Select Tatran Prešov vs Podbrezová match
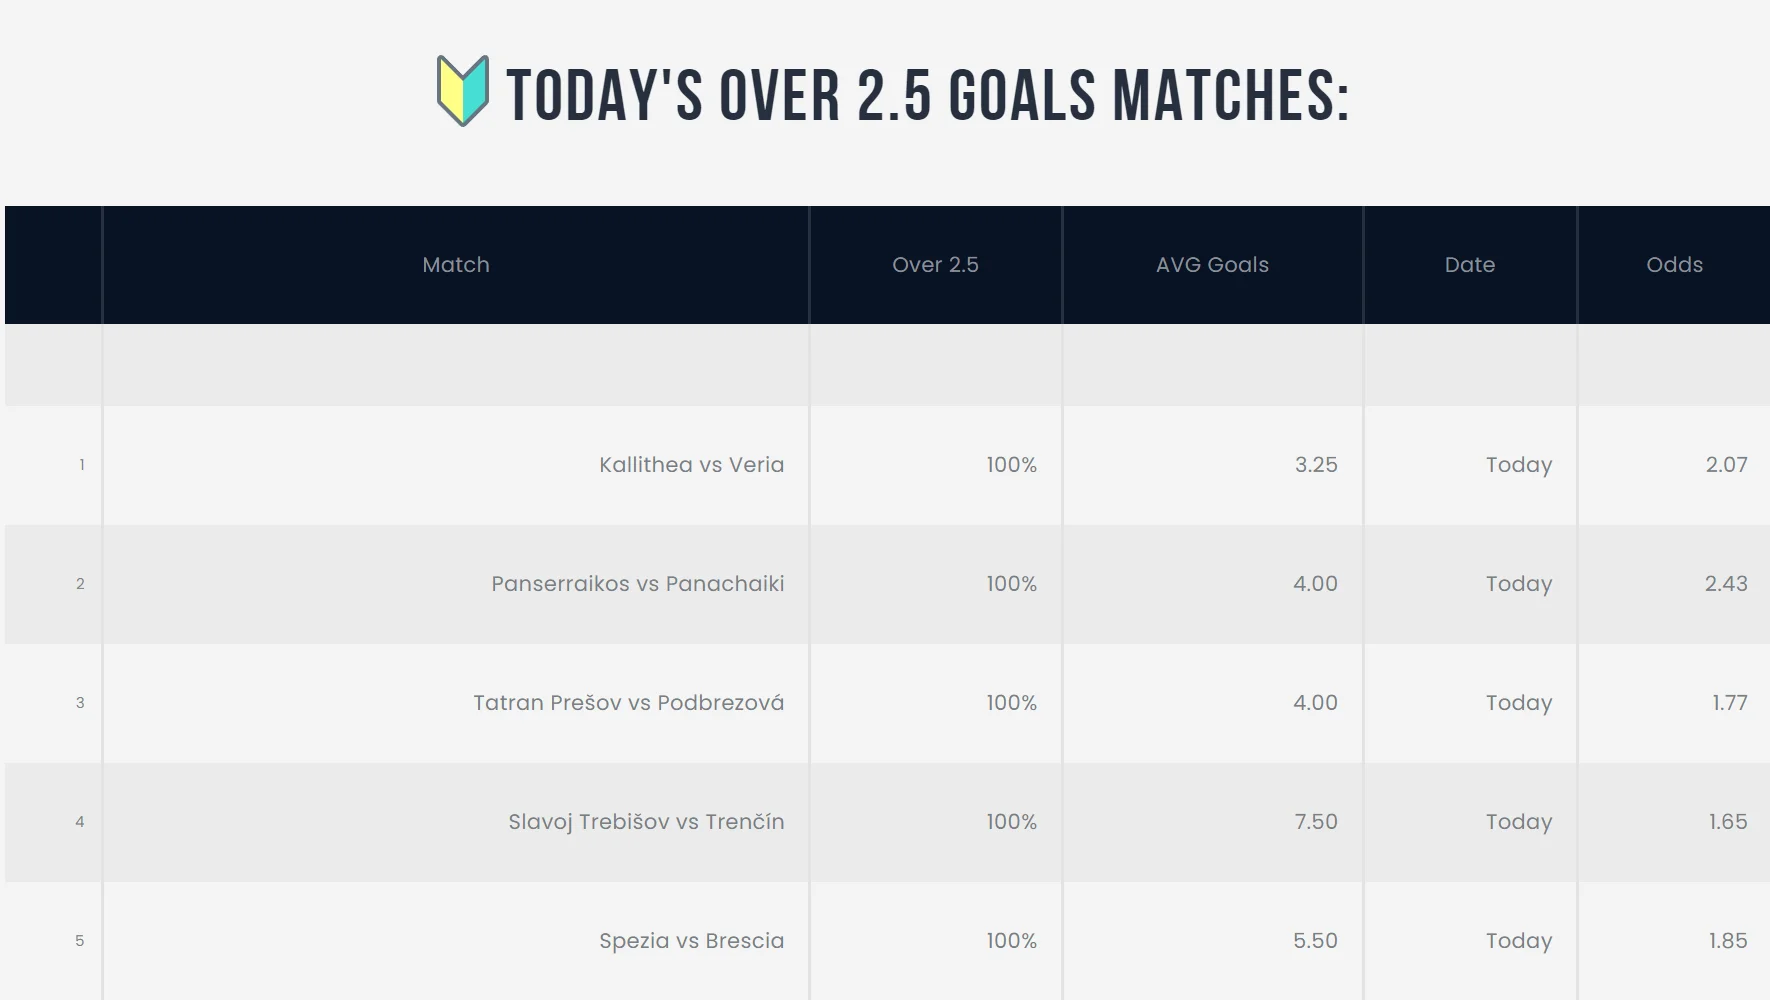The height and width of the screenshot is (1000, 1770). click(x=628, y=703)
